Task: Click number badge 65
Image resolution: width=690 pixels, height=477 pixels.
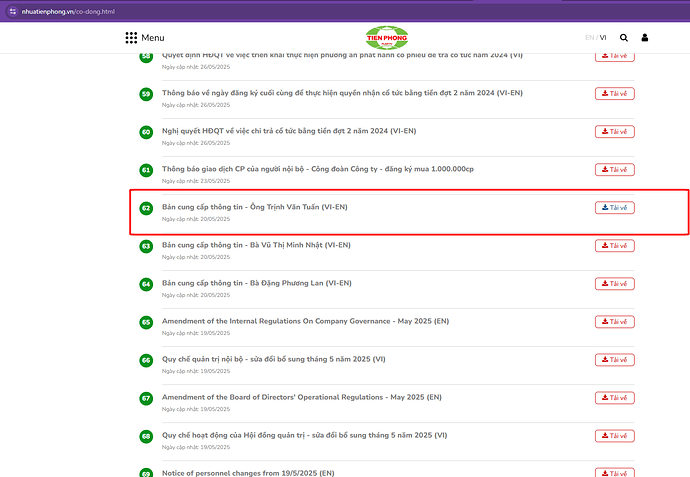Action: click(x=146, y=322)
